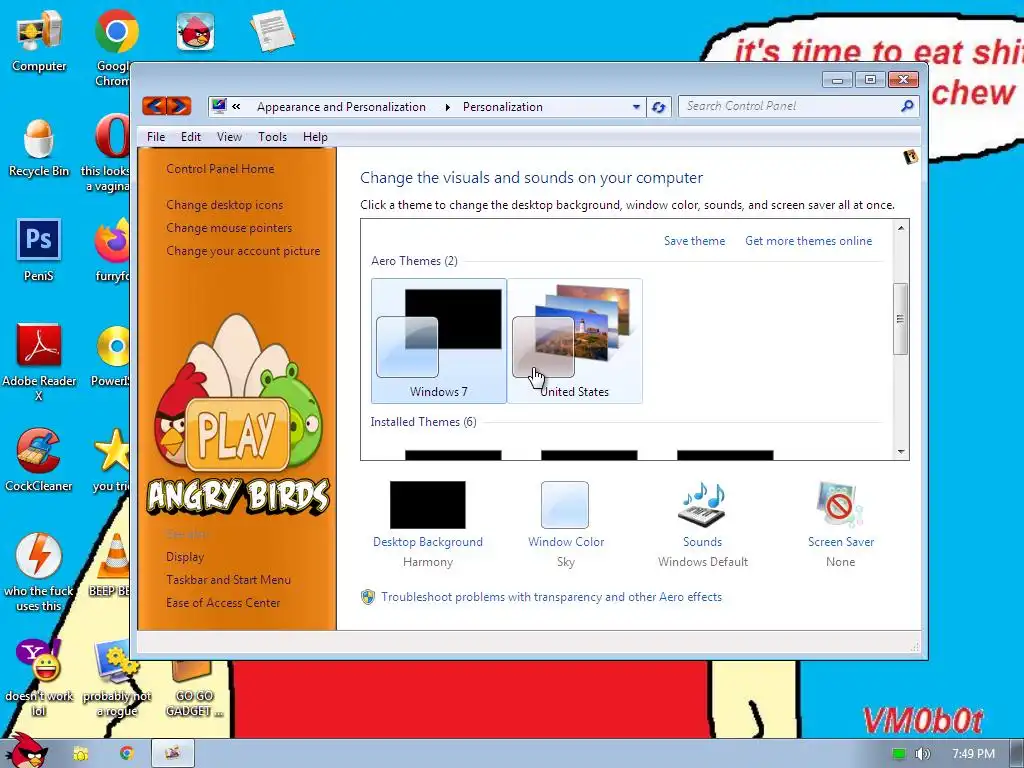The image size is (1024, 768).
Task: Click Change desktop icons link
Action: [x=225, y=204]
